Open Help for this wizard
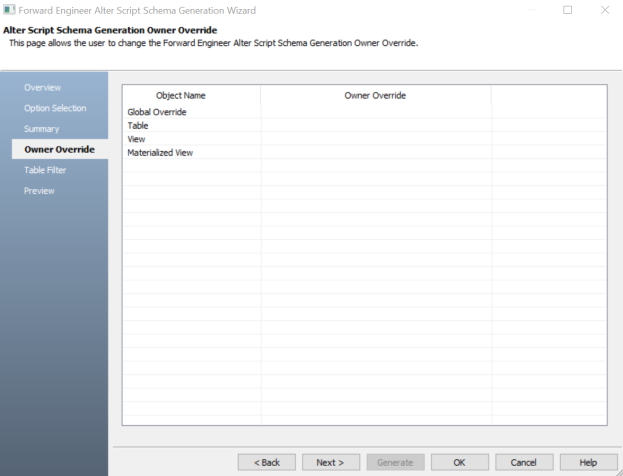The width and height of the screenshot is (623, 476). (x=588, y=462)
